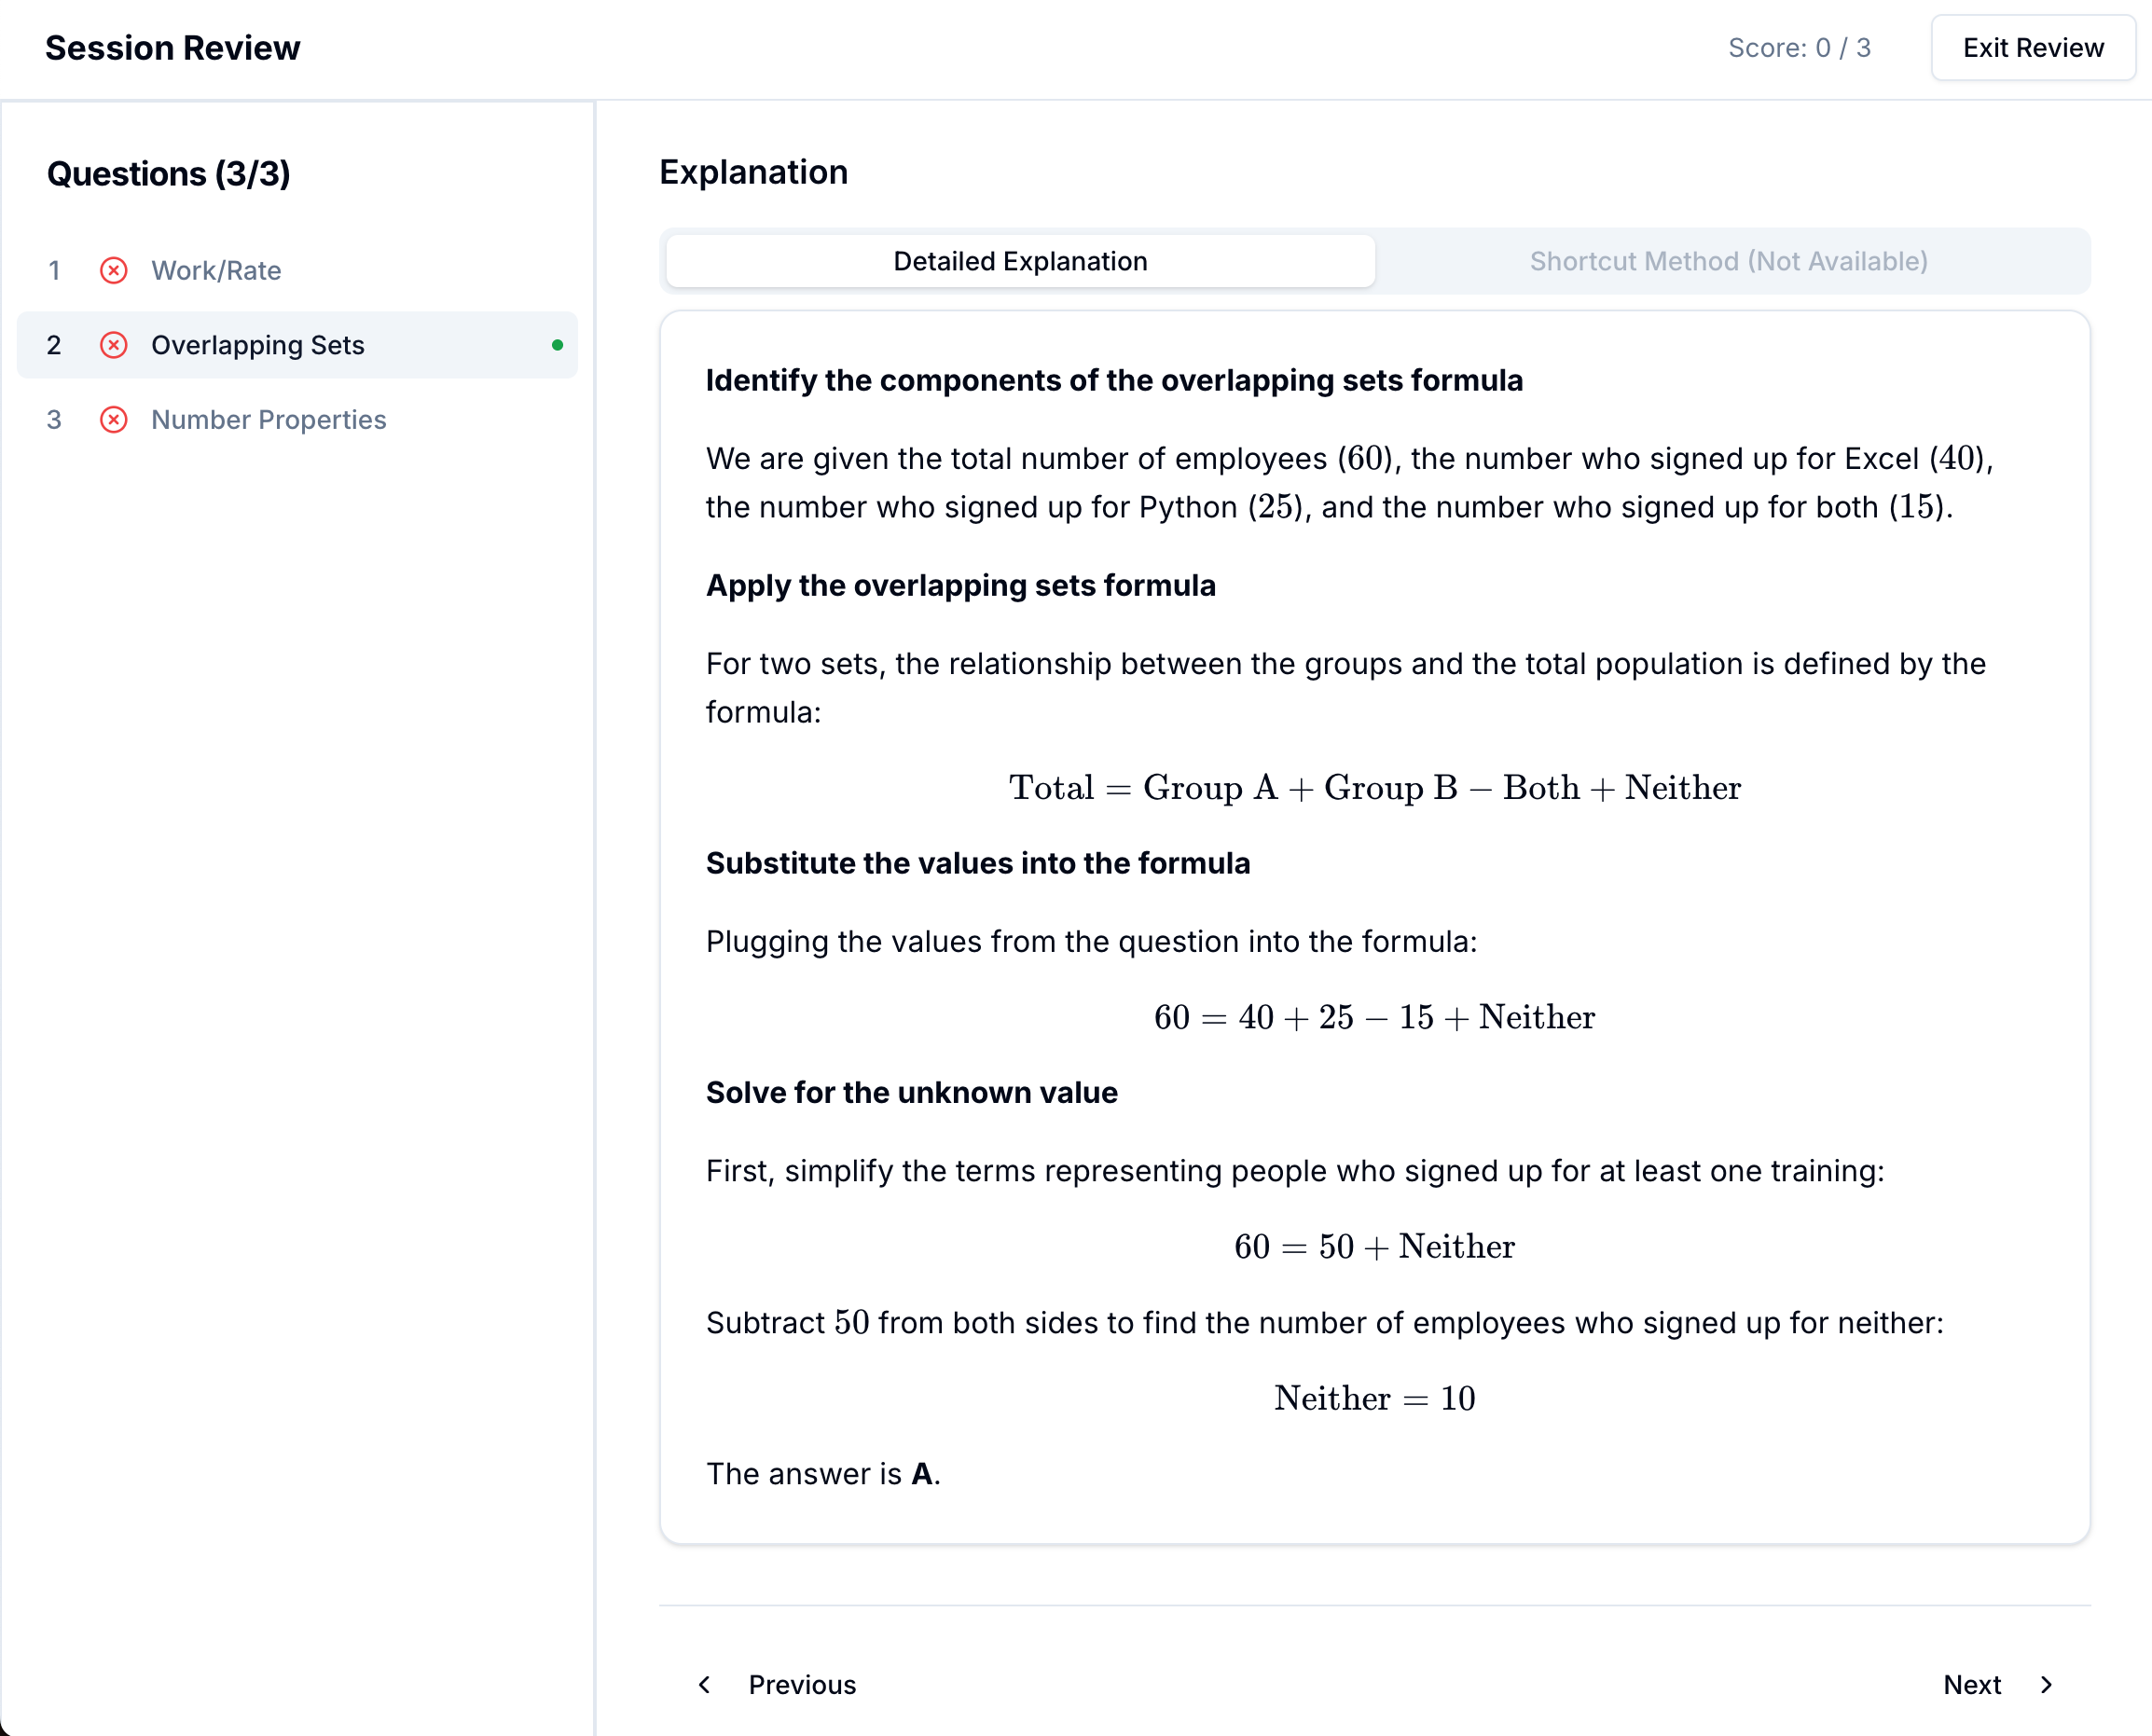The height and width of the screenshot is (1736, 2152).
Task: Click the incorrect icon beside Number Properties
Action: click(114, 419)
